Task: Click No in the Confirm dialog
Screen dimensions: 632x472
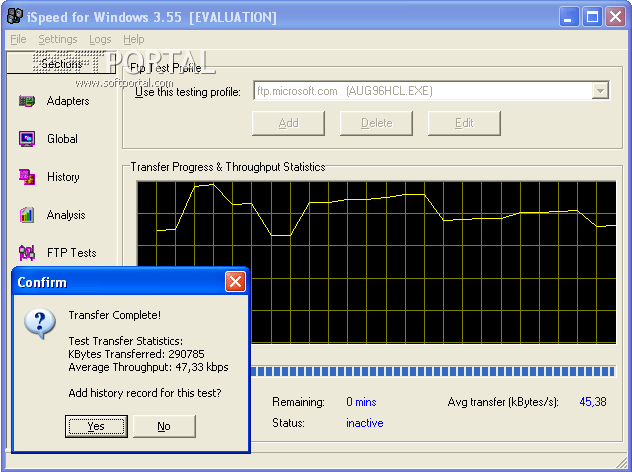Action: point(164,426)
